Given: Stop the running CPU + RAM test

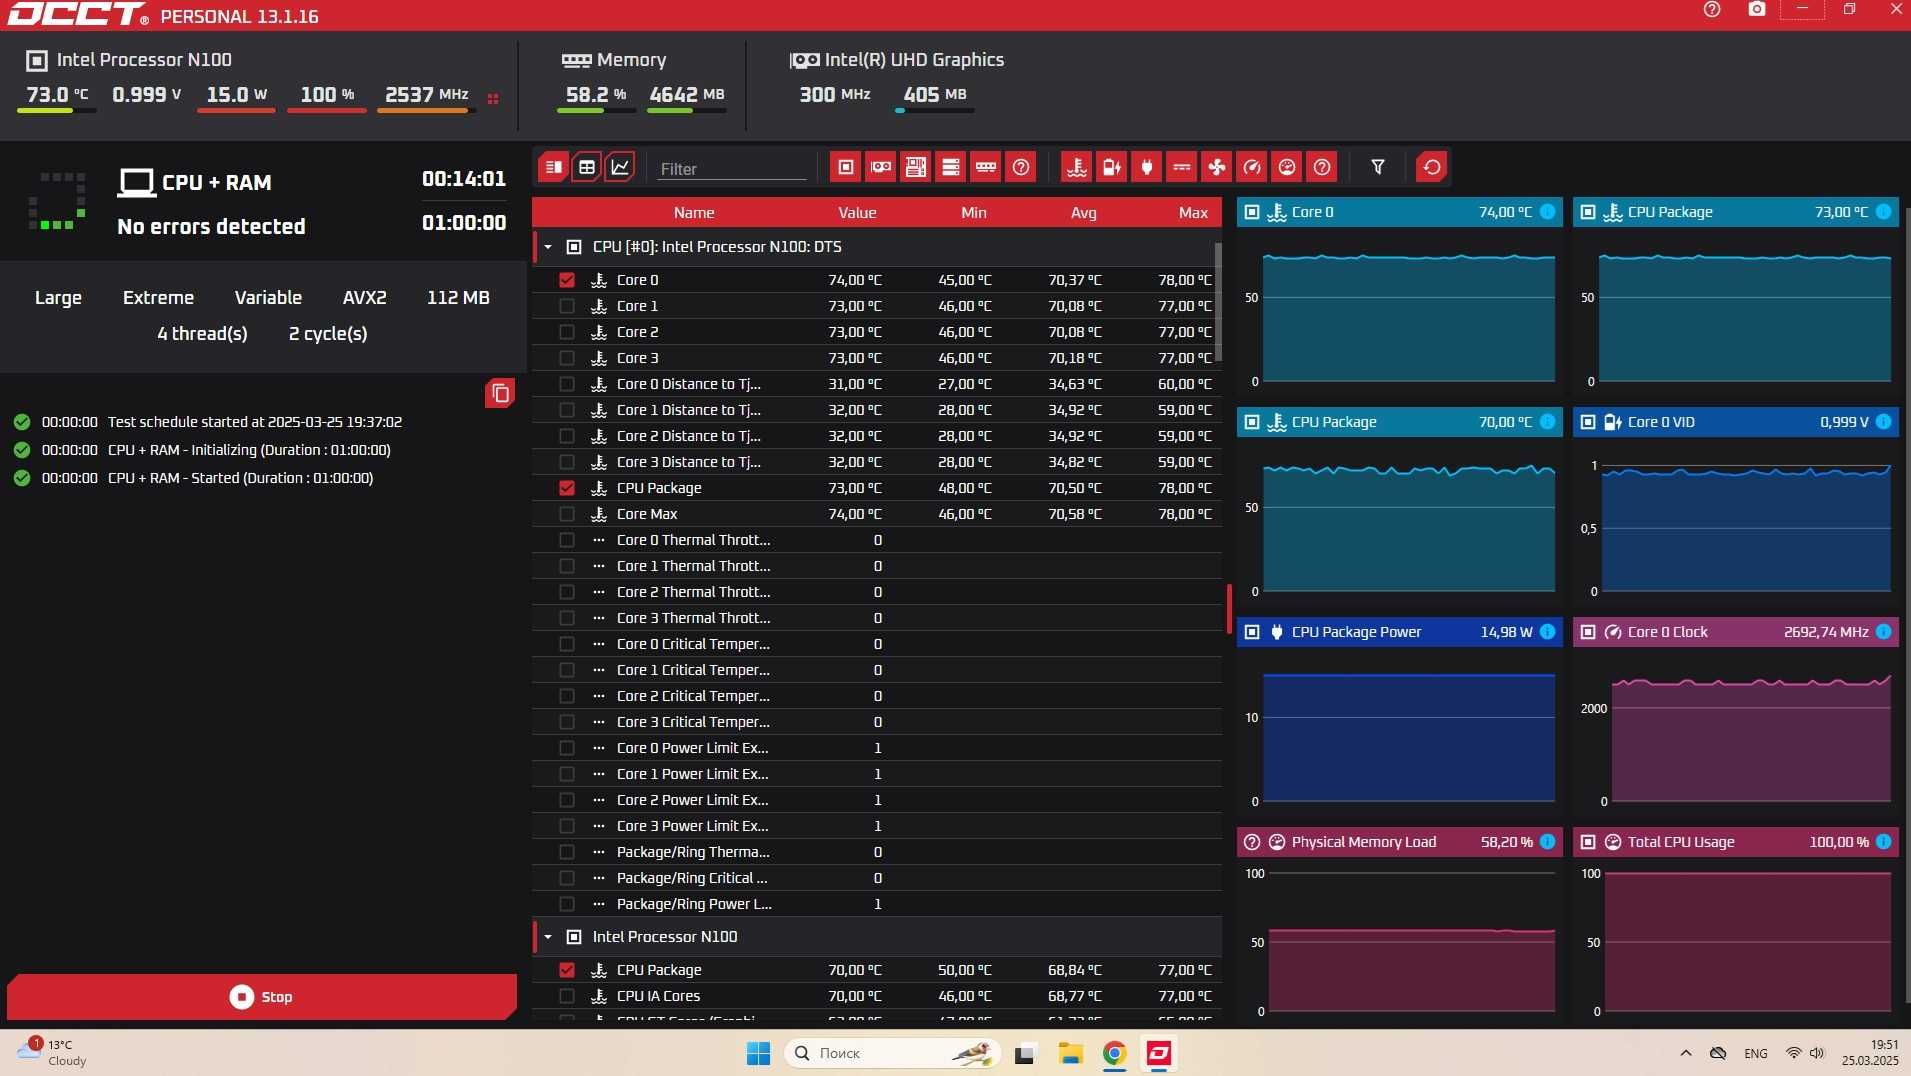Looking at the screenshot, I should pos(262,997).
